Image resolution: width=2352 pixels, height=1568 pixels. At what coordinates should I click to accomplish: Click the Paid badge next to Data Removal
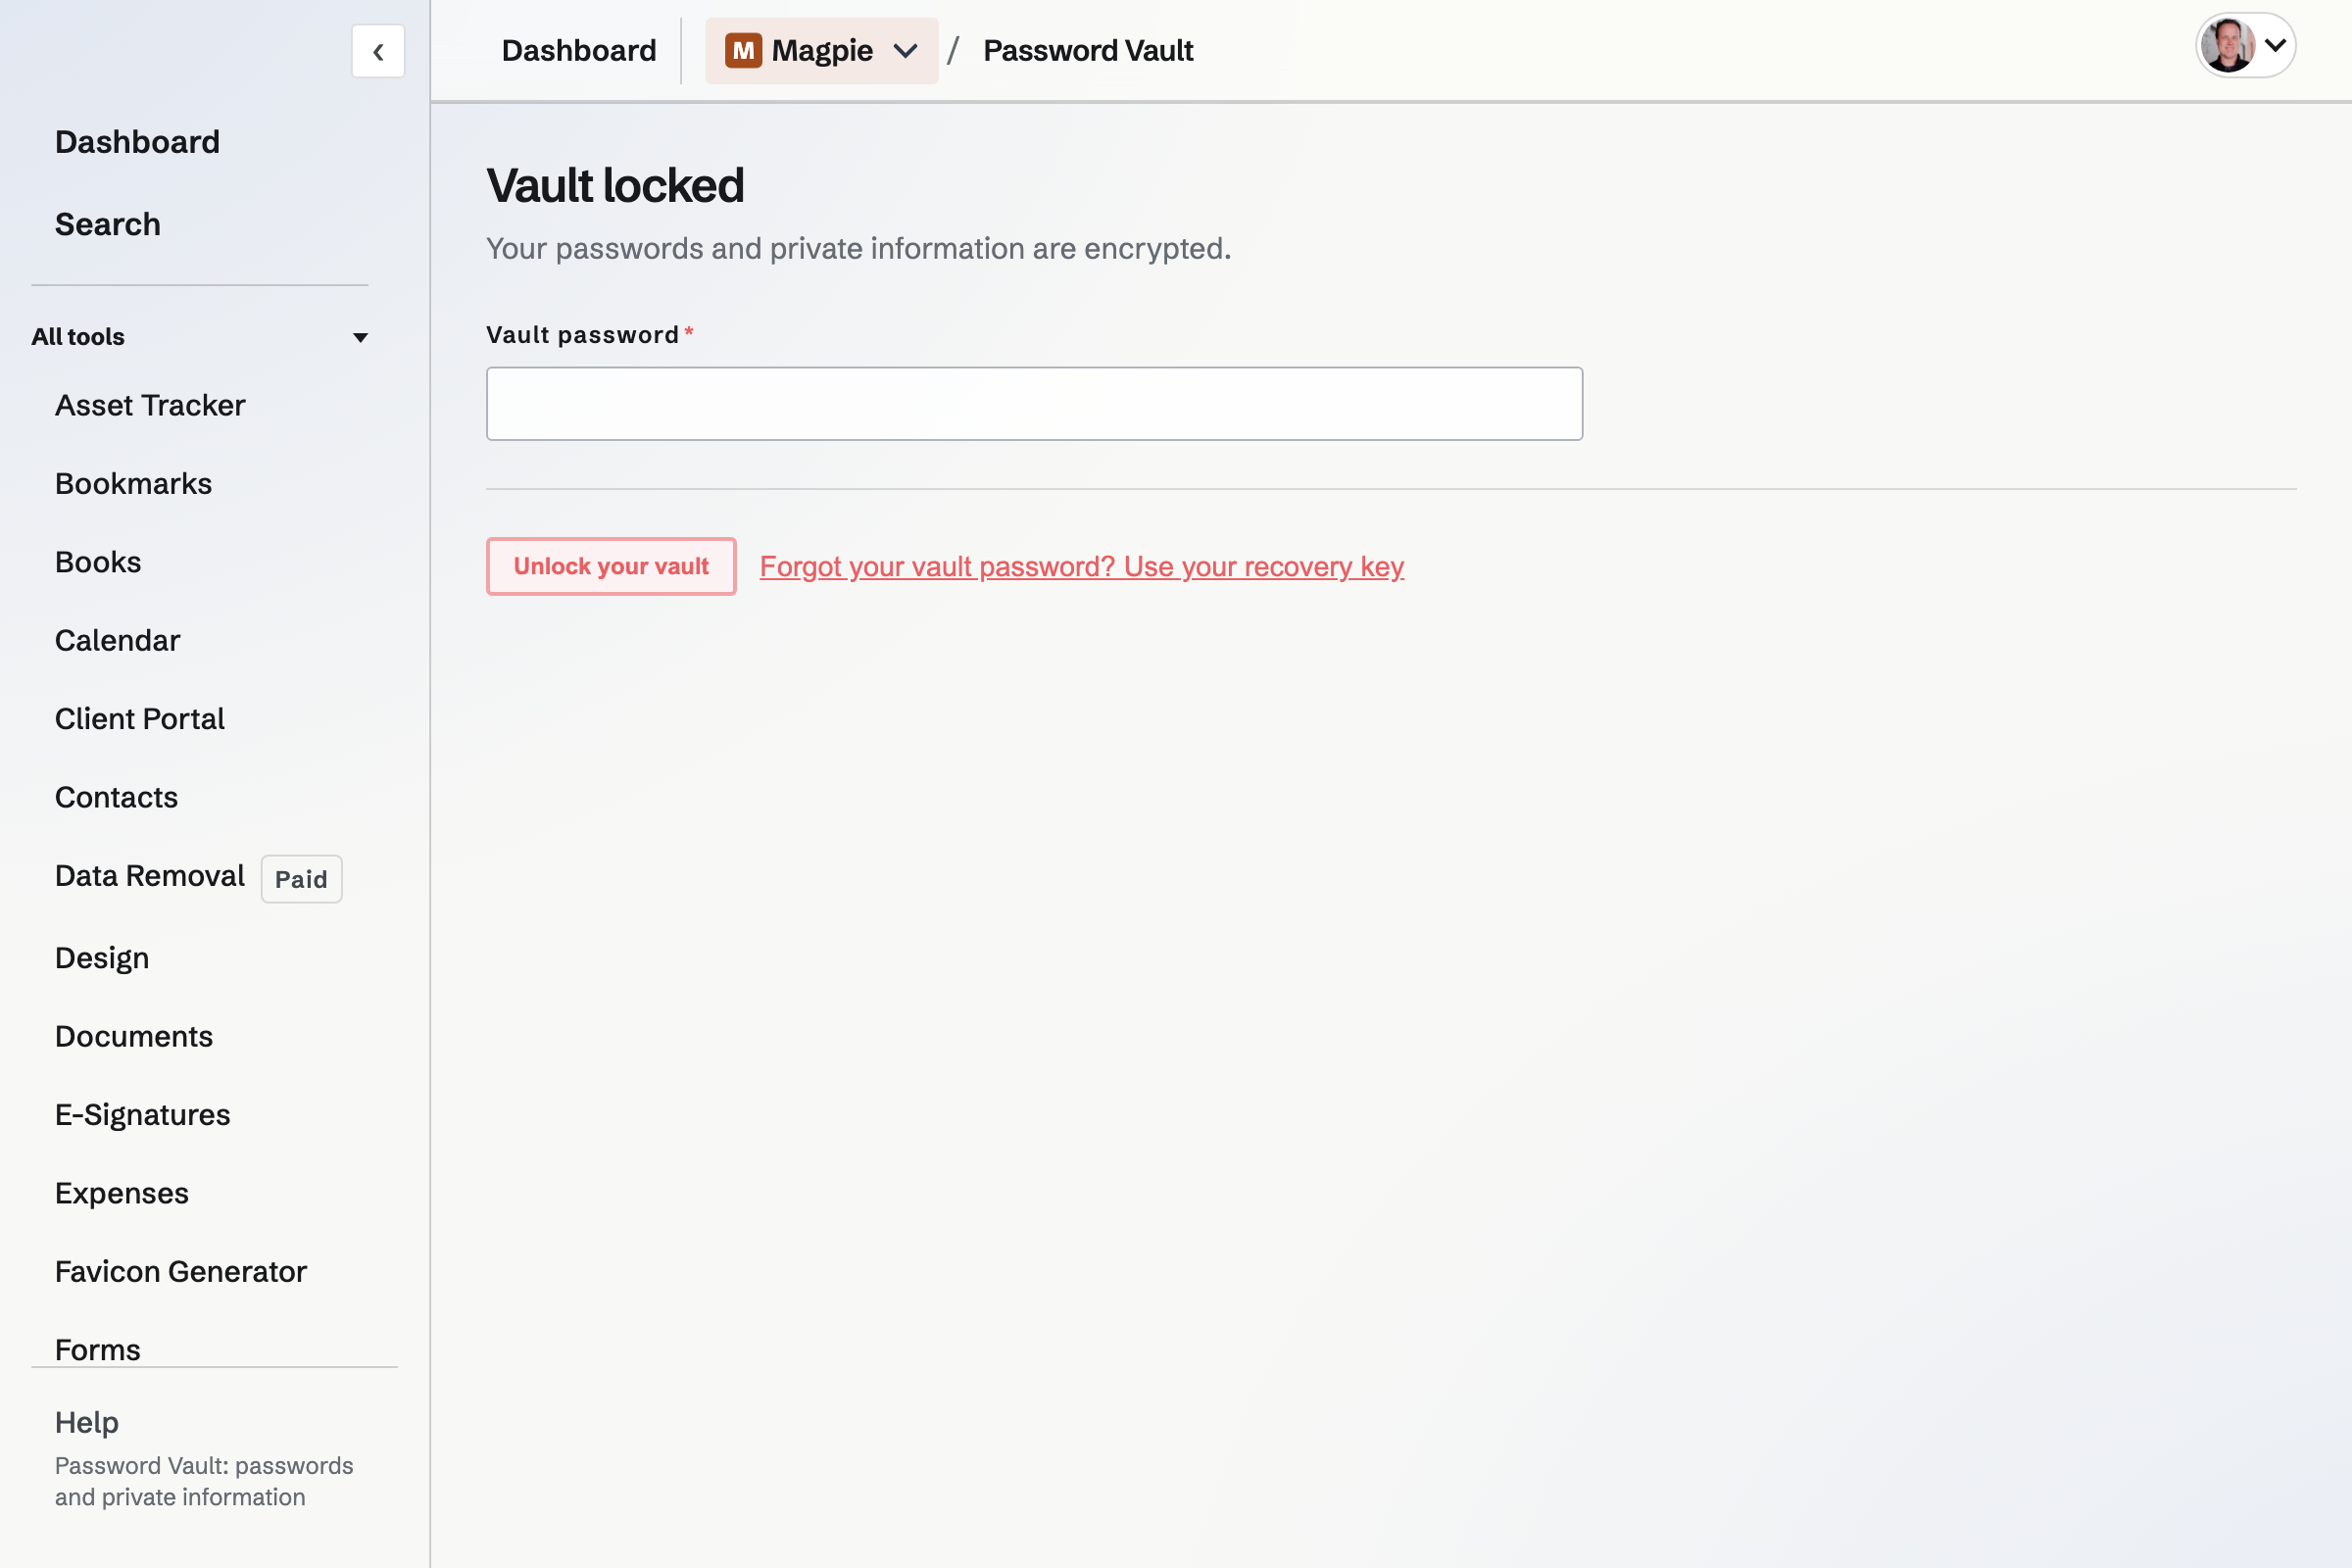point(301,879)
